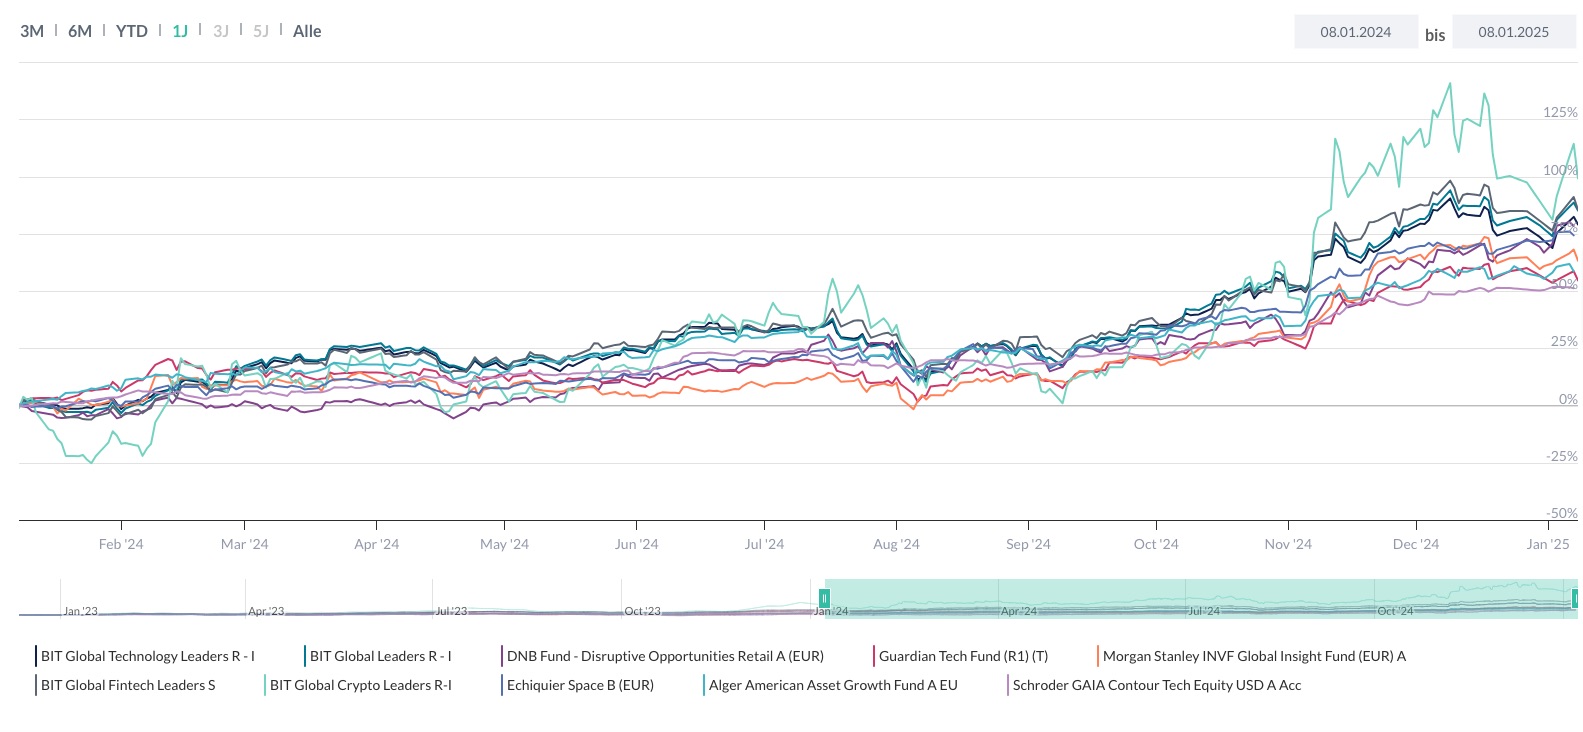The width and height of the screenshot is (1583, 732).
Task: Grab the left handle of range navigator
Action: 824,598
